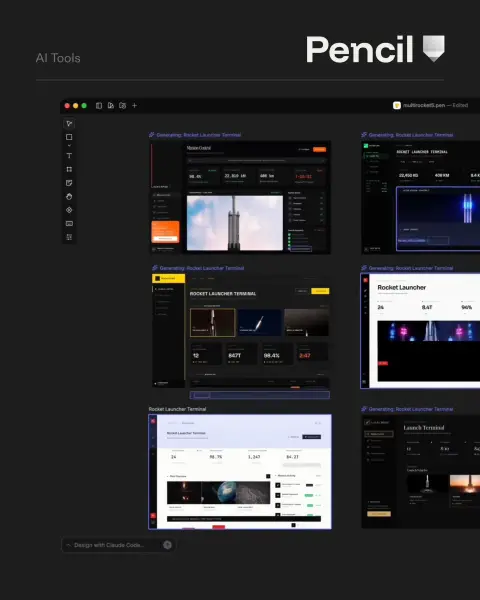Click the 98.4% stat card in terminal design
Screen dimensions: 480x600
(278, 354)
